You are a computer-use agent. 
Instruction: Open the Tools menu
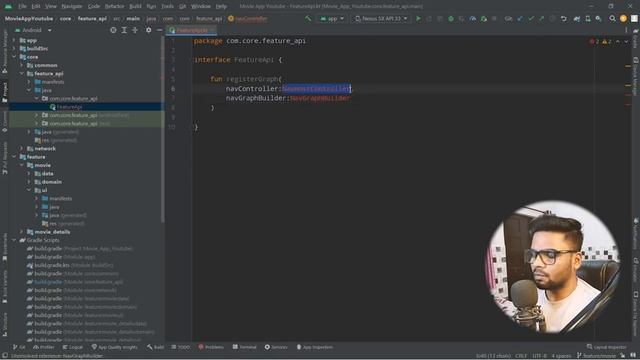point(167,6)
